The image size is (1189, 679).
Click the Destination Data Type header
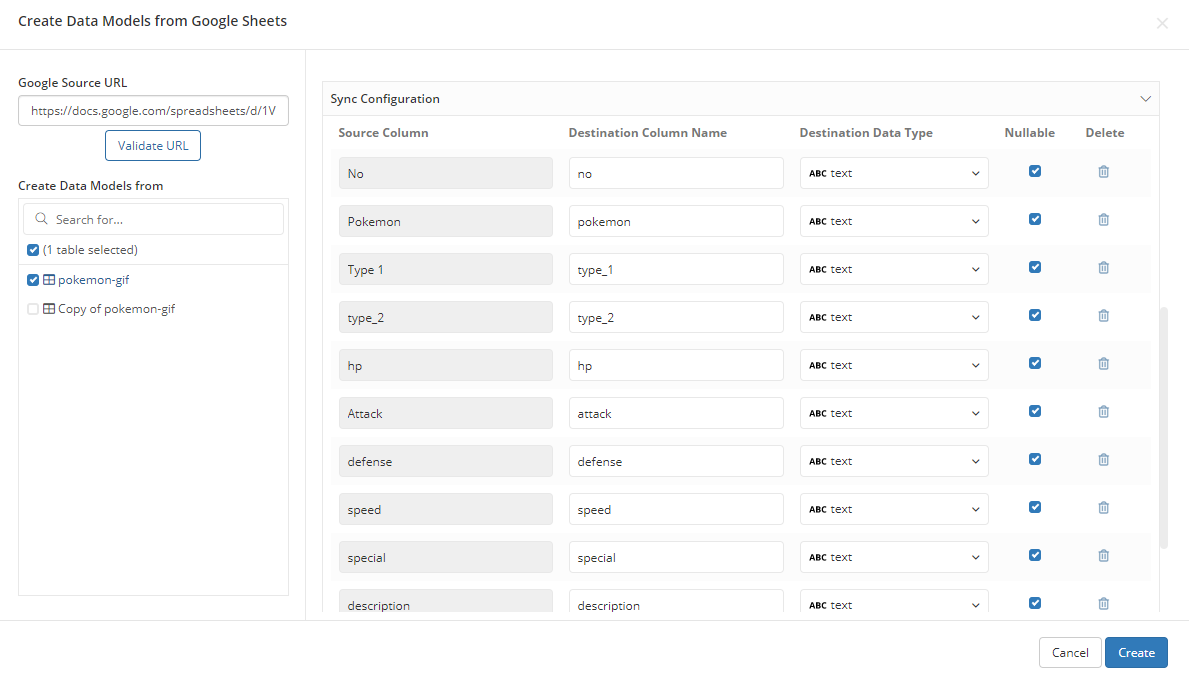tap(866, 133)
